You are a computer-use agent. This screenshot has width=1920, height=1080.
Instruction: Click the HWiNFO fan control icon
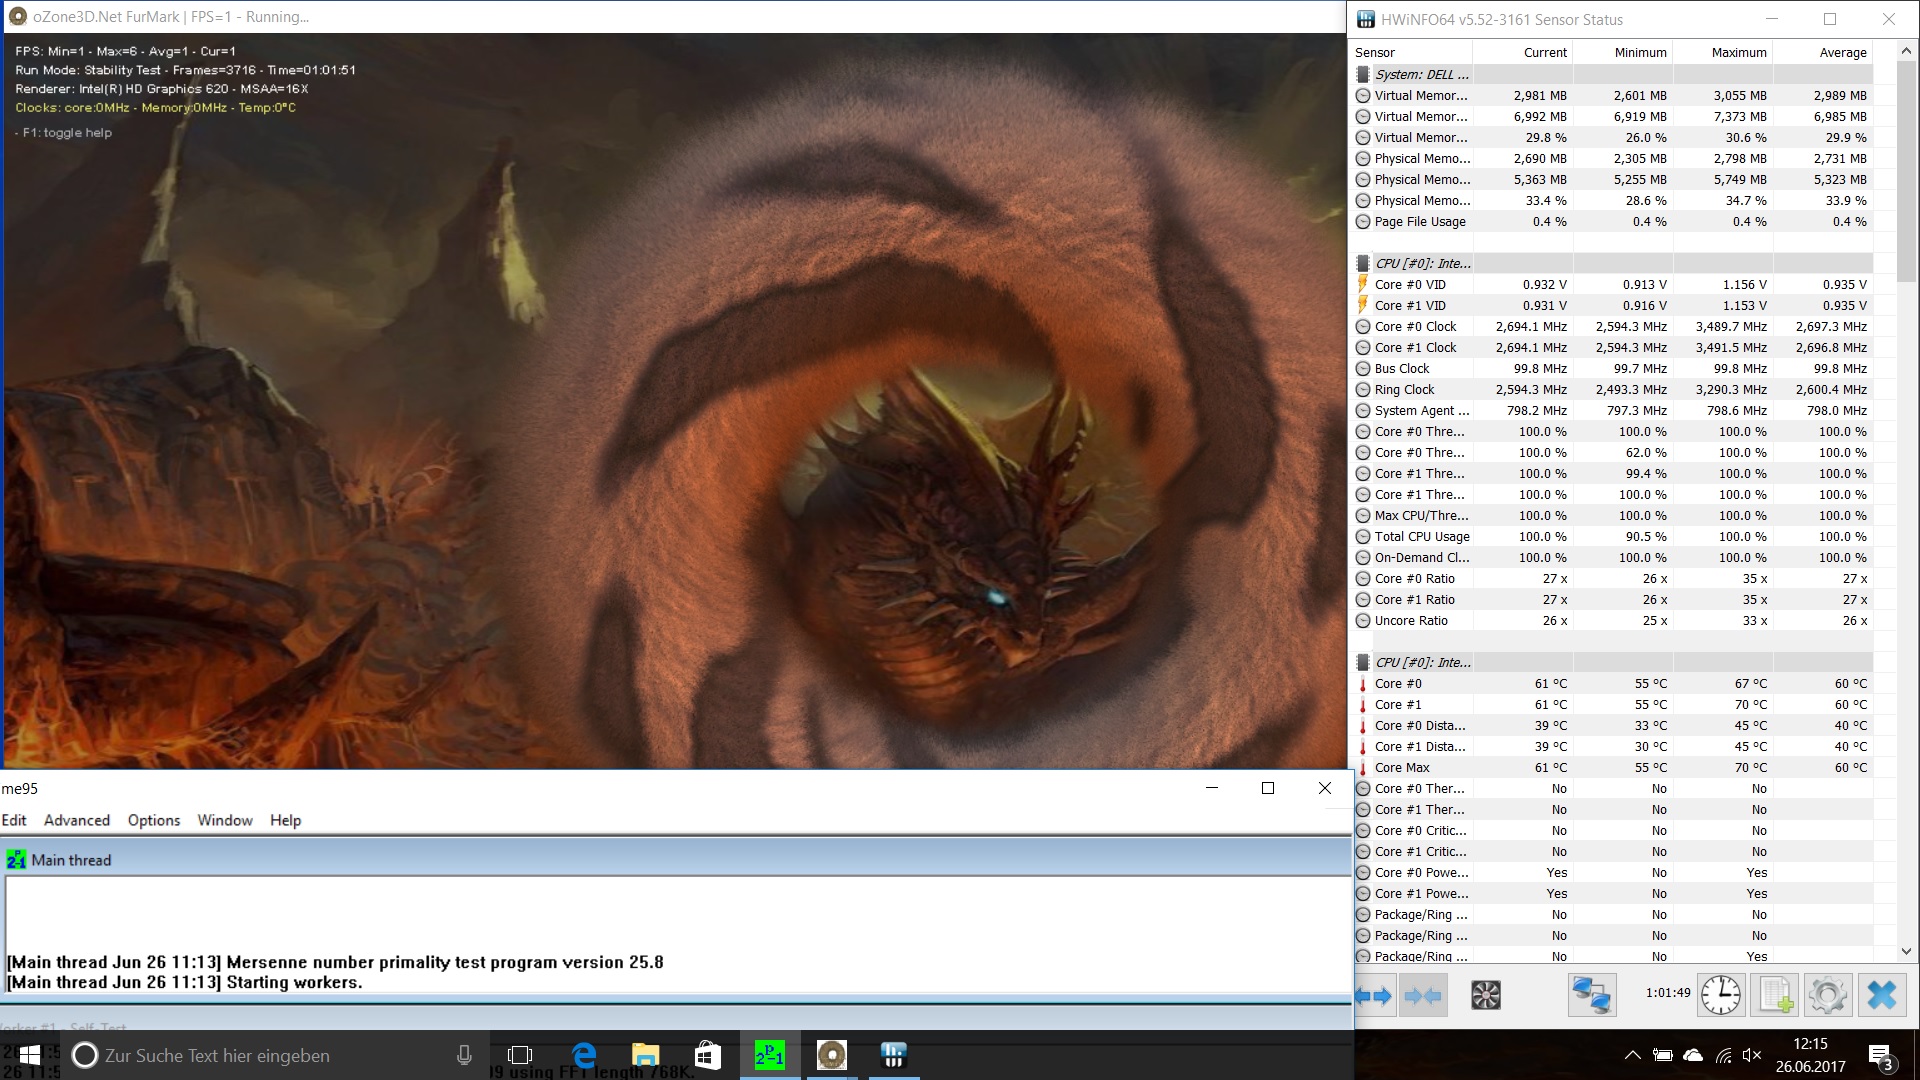1485,995
